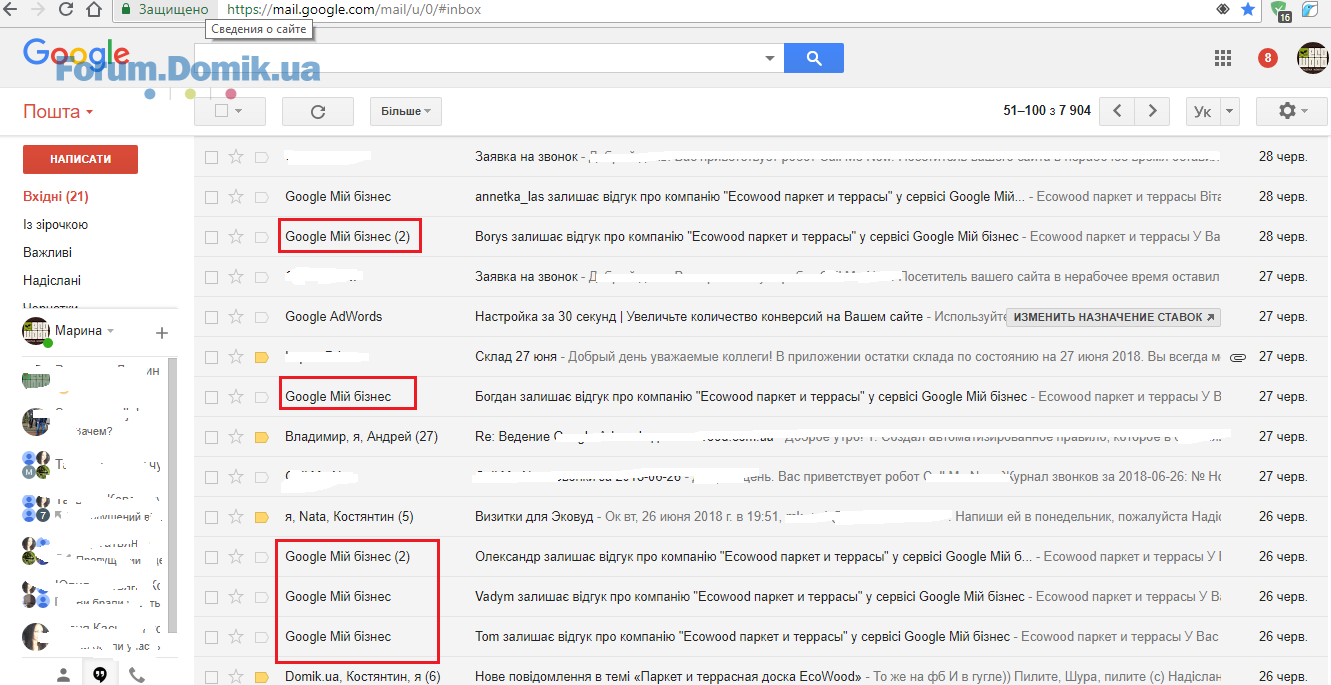Open the phone calls tab icon
This screenshot has height=685, width=1331.
137,675
